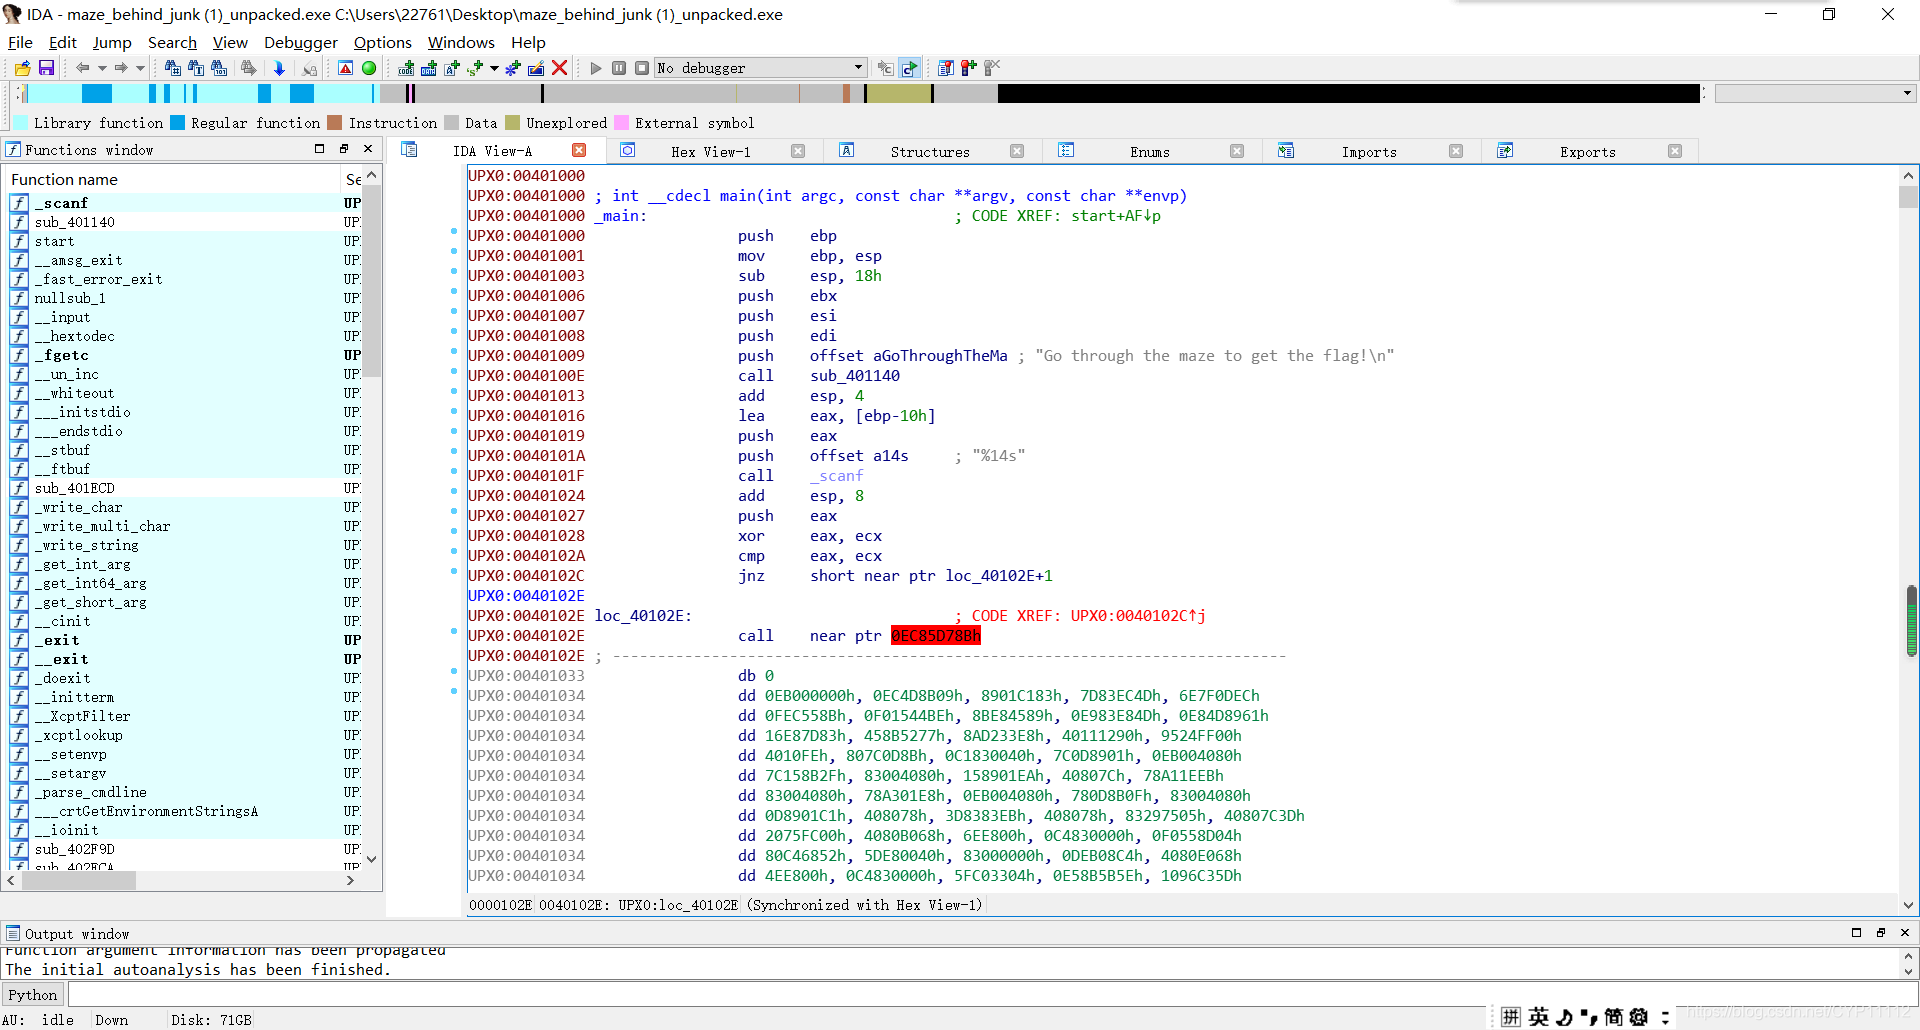
Task: Open the back history dropdown arrow
Action: click(x=101, y=68)
